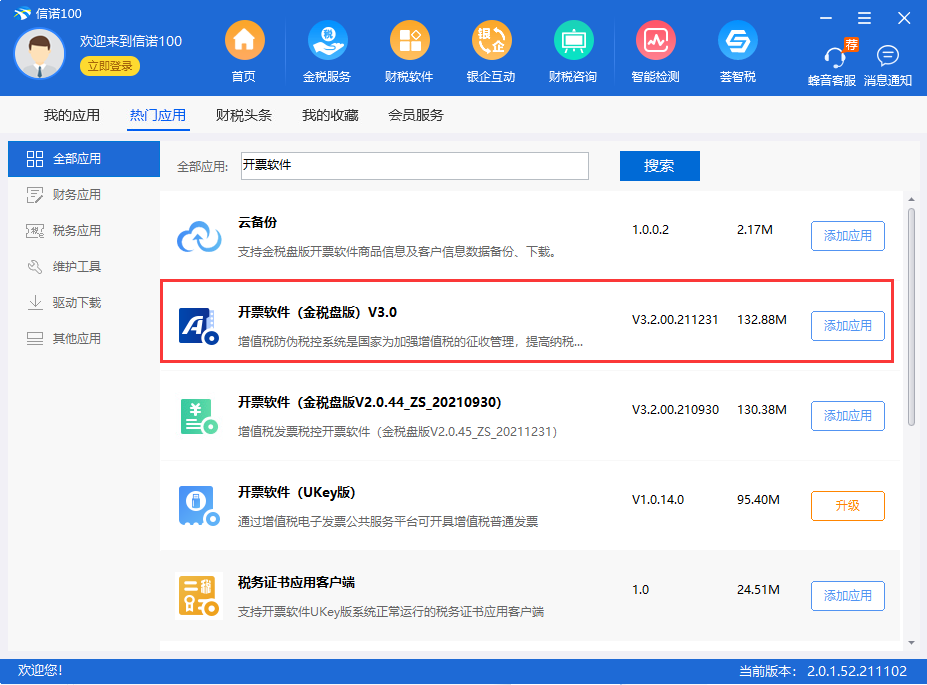Click version V3.2.00.211231 text

(675, 320)
